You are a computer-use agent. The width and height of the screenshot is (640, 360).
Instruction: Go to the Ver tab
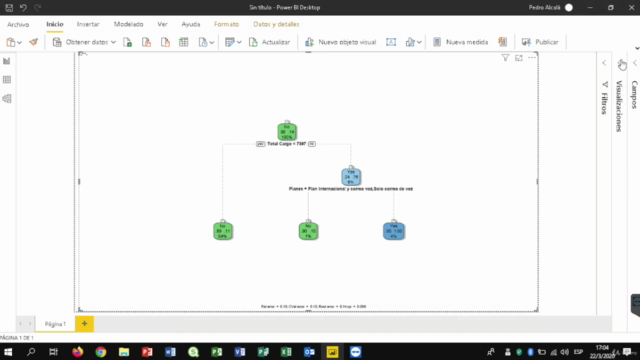point(162,24)
